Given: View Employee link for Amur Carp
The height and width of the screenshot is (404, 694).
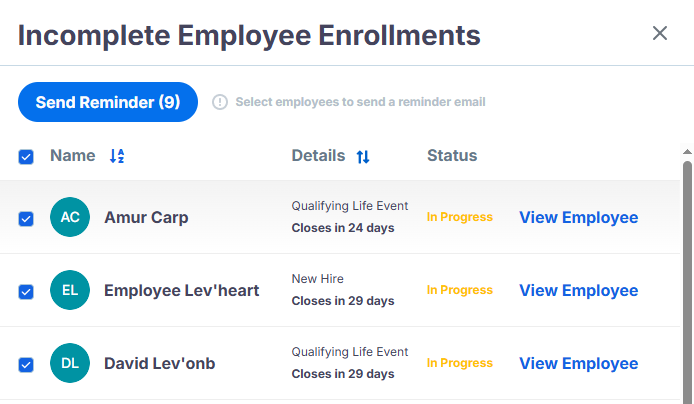Looking at the screenshot, I should 578,217.
